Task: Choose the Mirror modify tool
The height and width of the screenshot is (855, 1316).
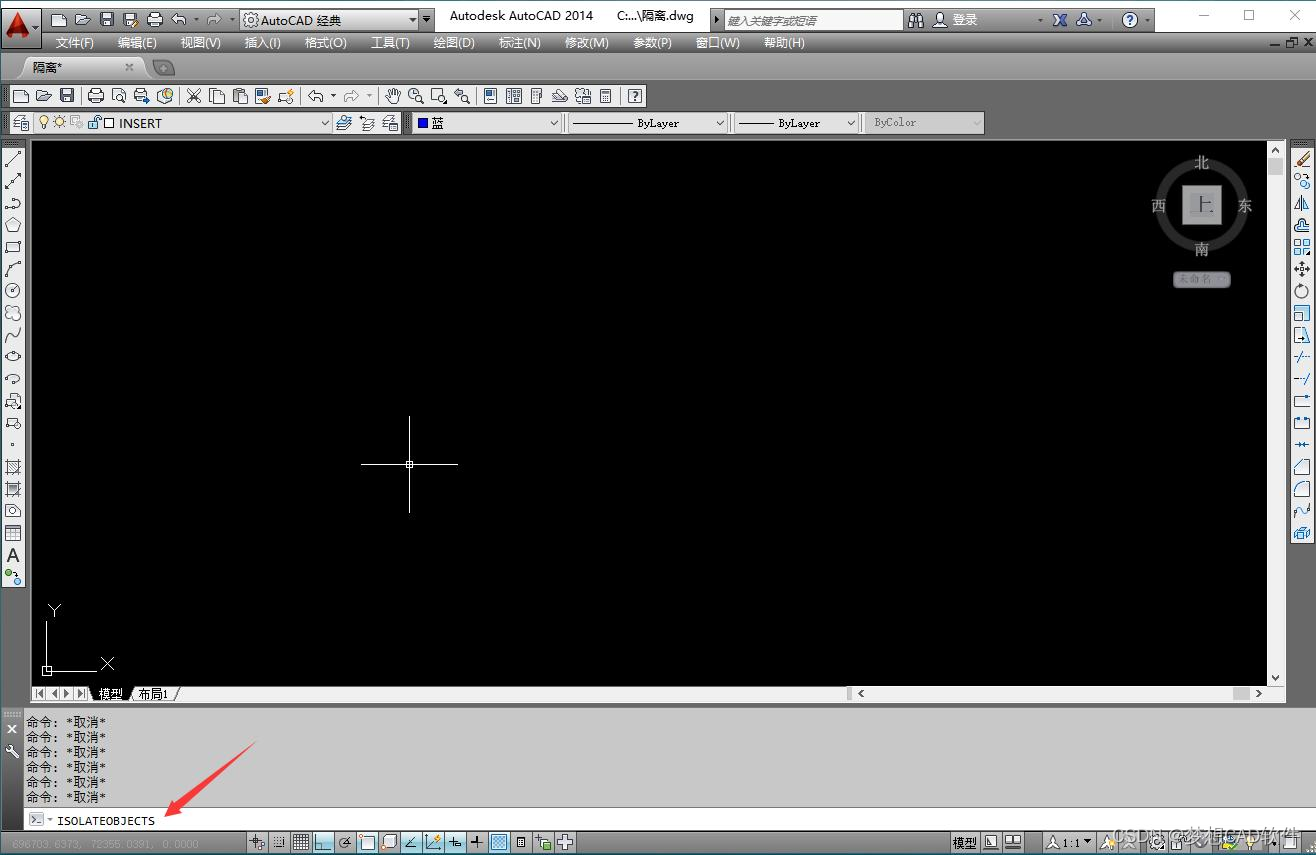Action: [1302, 203]
